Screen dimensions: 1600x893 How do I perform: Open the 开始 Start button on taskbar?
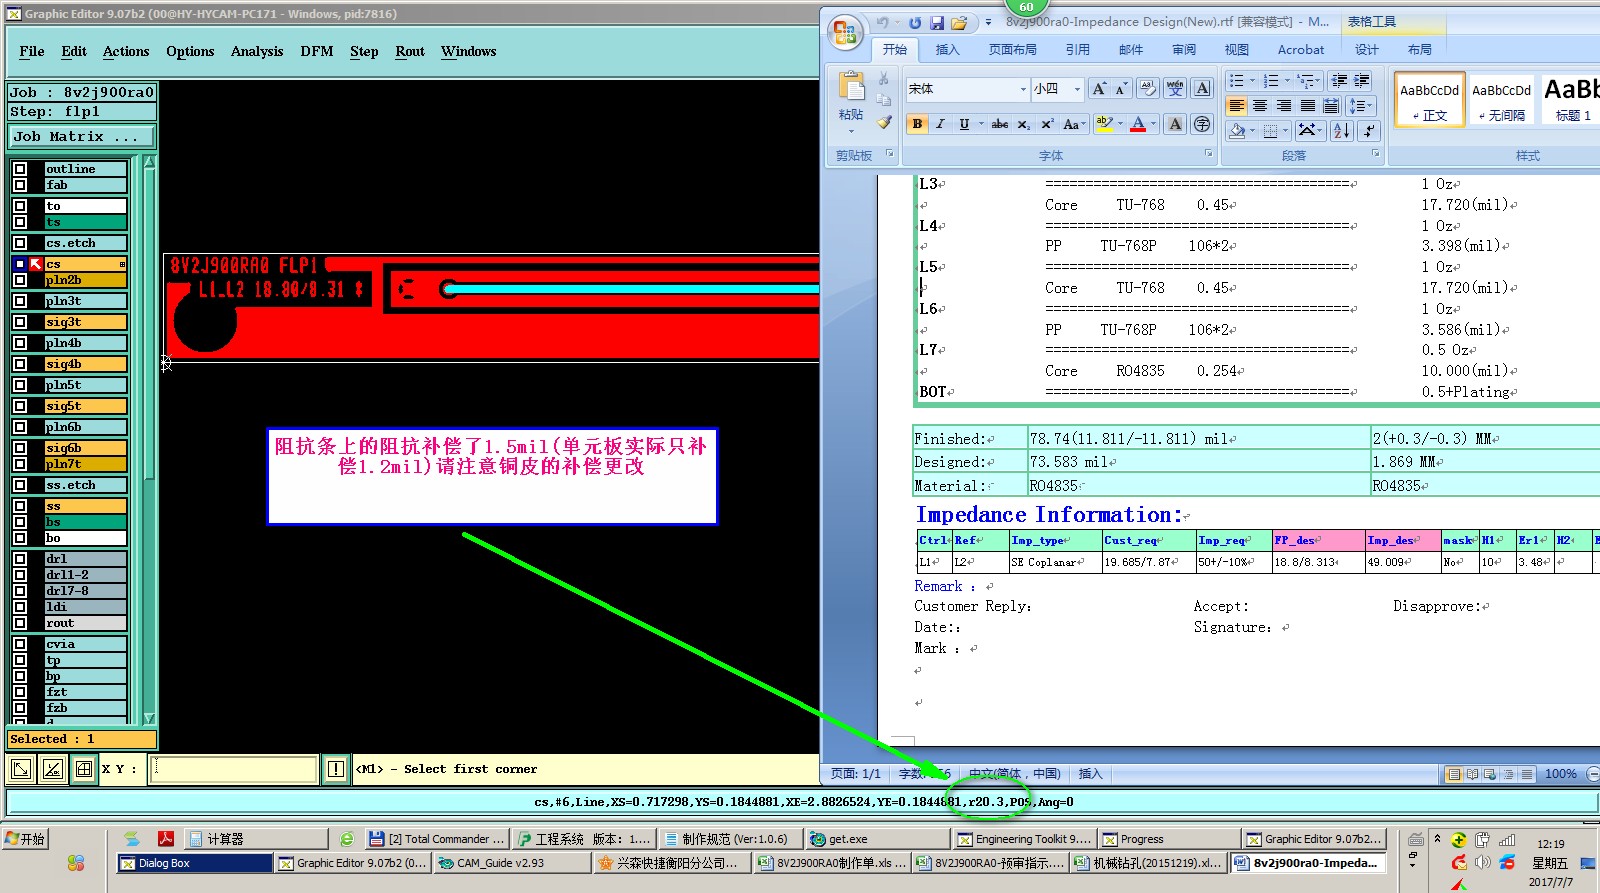point(26,839)
